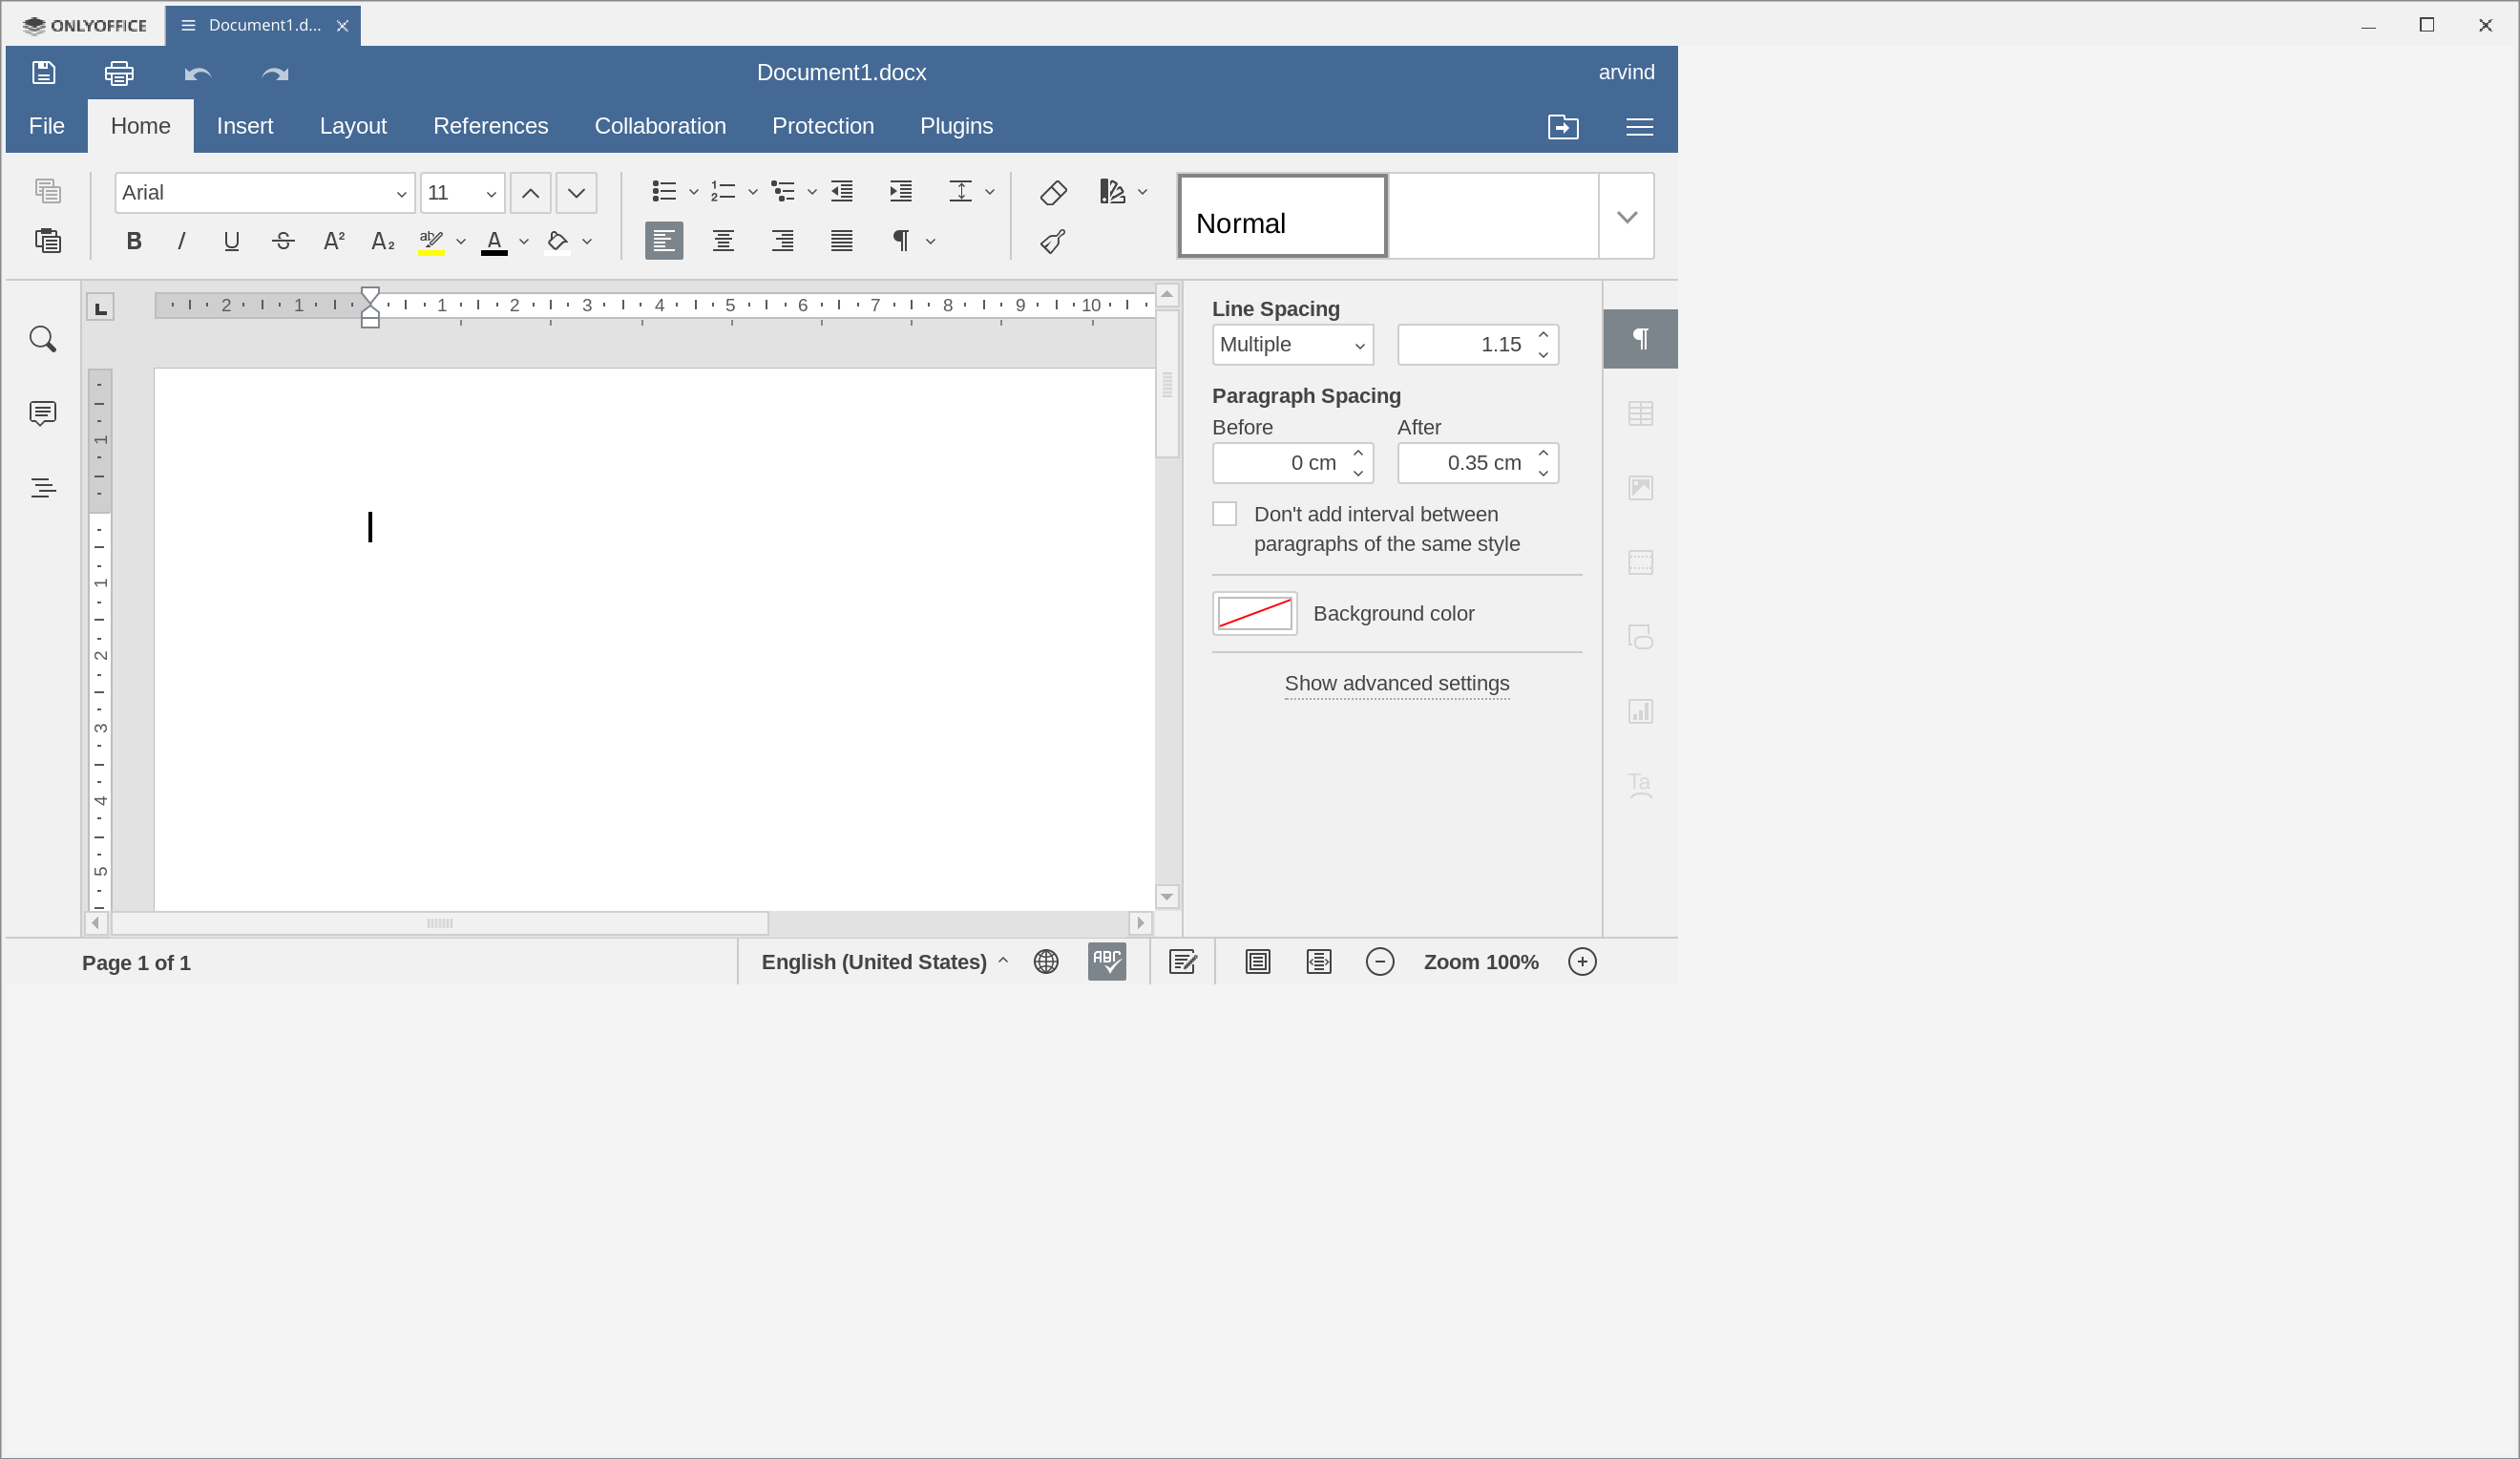Image resolution: width=2520 pixels, height=1459 pixels.
Task: Print the document via printer icon
Action: pyautogui.click(x=119, y=72)
